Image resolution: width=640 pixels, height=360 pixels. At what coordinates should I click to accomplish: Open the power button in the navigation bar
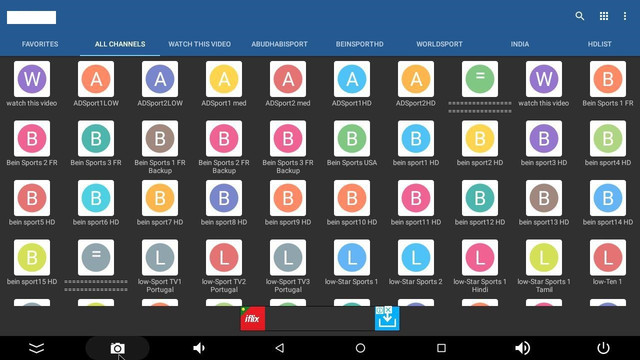tap(603, 348)
